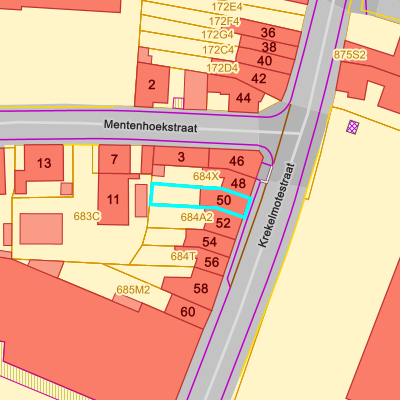
Task: Click the purple crosshatched square symbol
Action: coord(353,127)
